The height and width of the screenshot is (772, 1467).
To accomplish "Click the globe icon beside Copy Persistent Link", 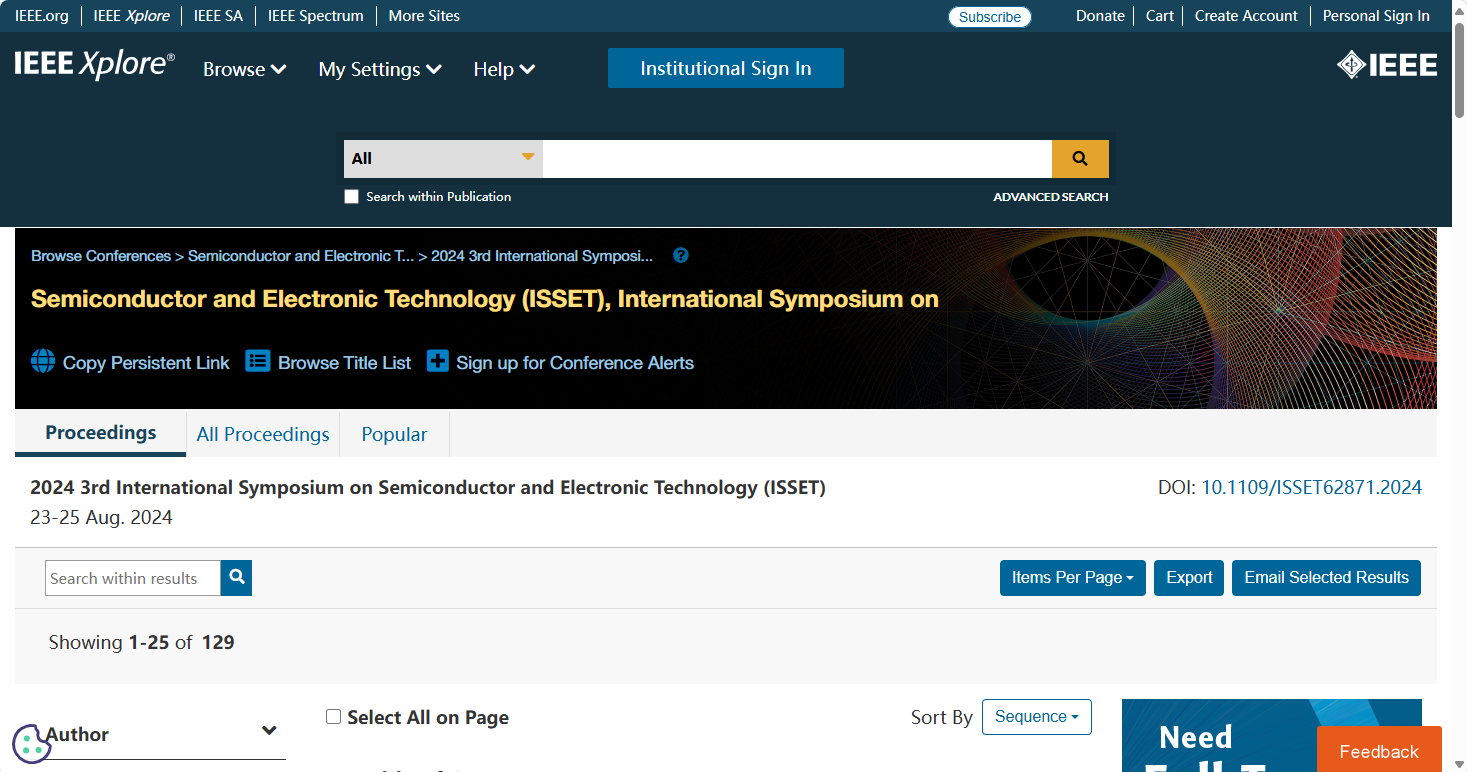I will coord(43,361).
